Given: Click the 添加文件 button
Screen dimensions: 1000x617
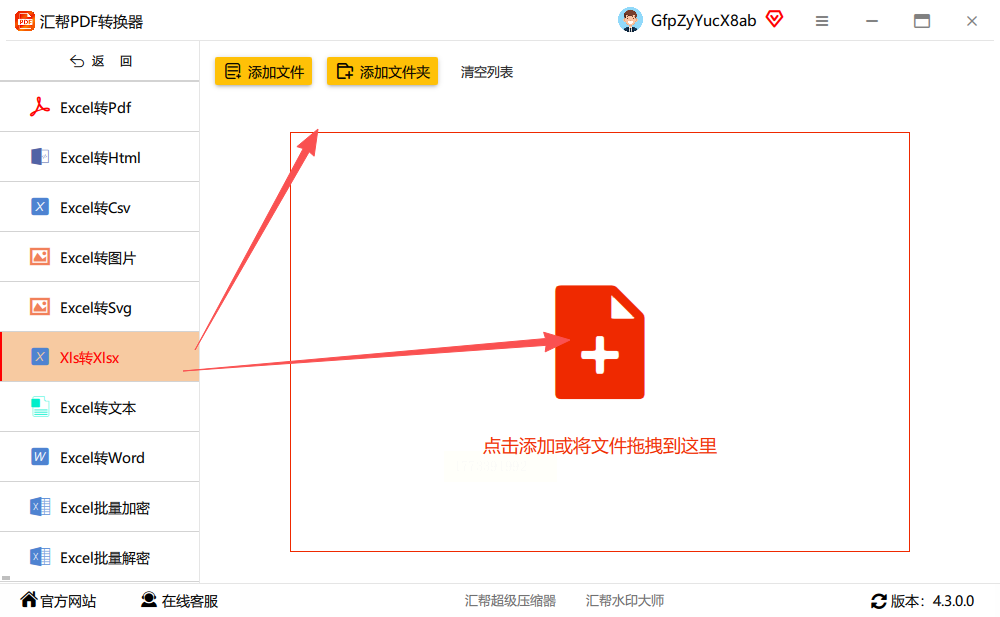Looking at the screenshot, I should (263, 71).
